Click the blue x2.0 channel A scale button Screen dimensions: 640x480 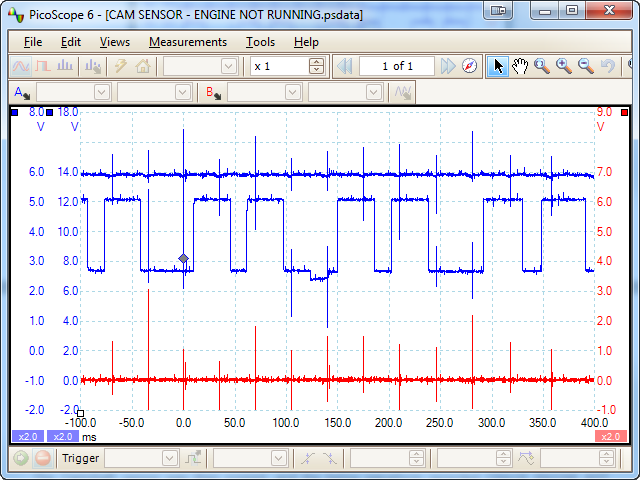click(25, 436)
